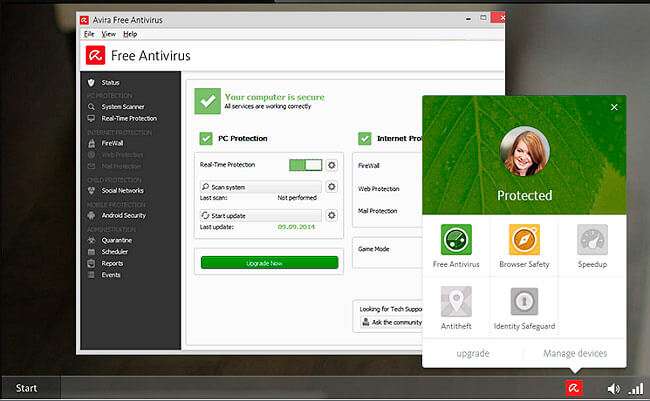Select Status in the sidebar

point(110,83)
